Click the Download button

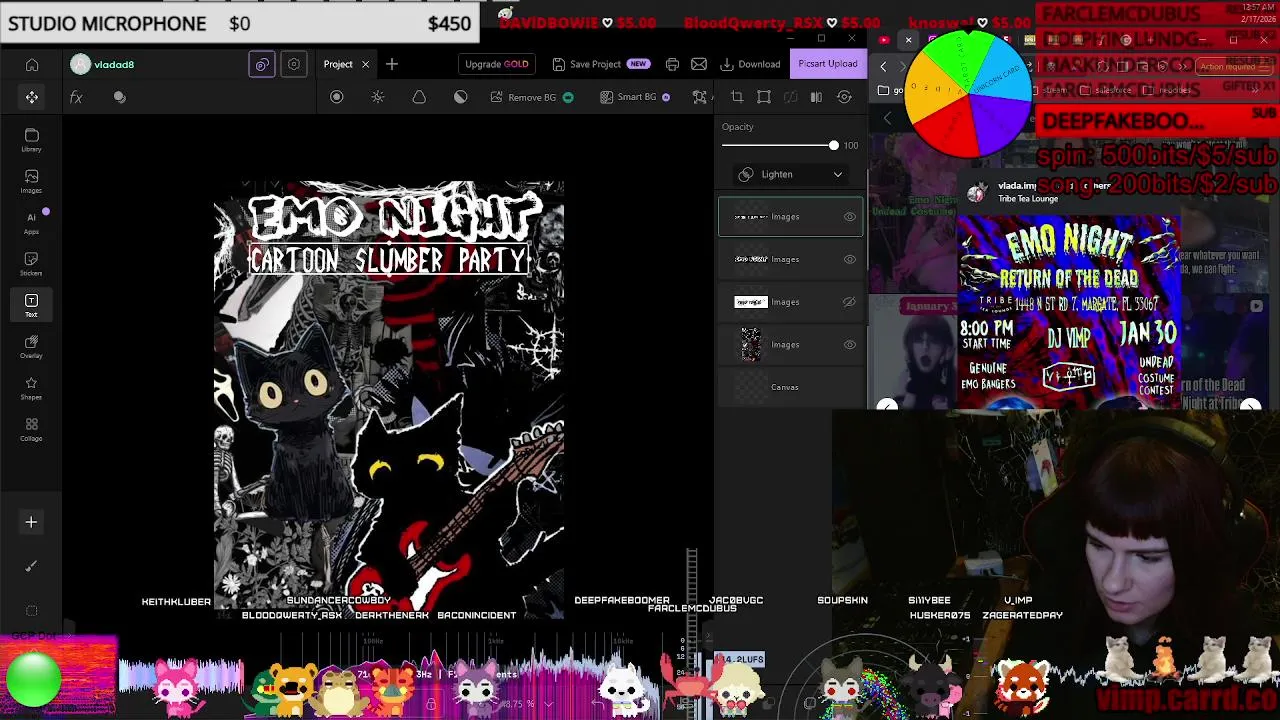750,64
